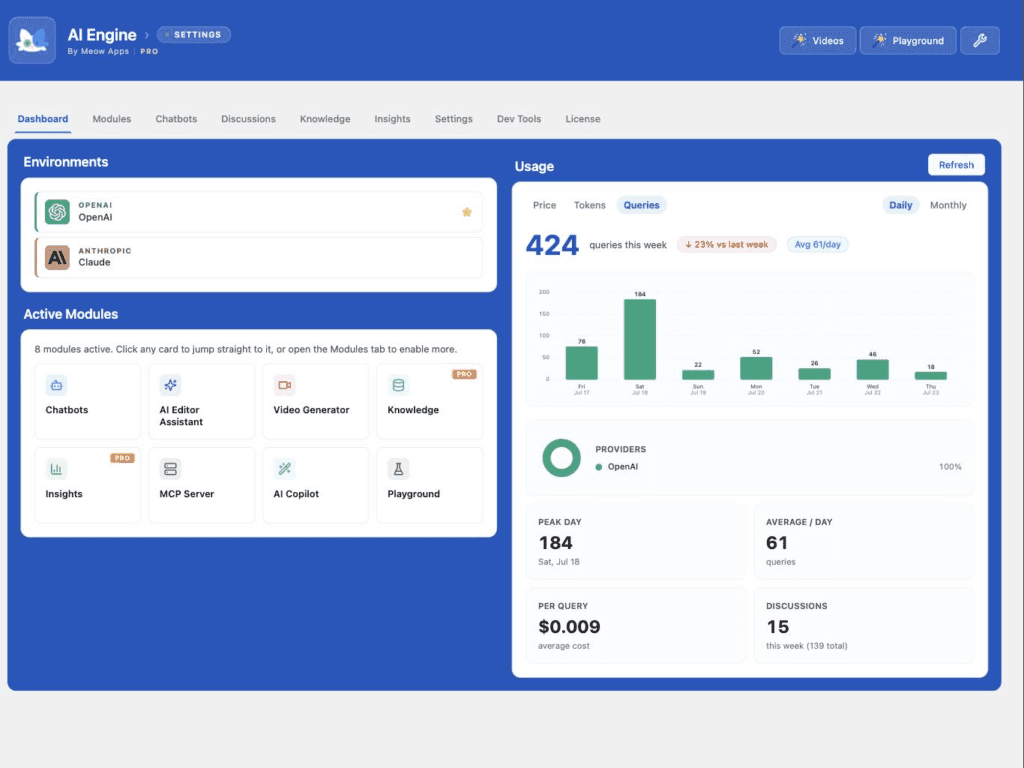This screenshot has height=768, width=1024.
Task: Open the AI Copilot card label
Action: click(x=296, y=494)
